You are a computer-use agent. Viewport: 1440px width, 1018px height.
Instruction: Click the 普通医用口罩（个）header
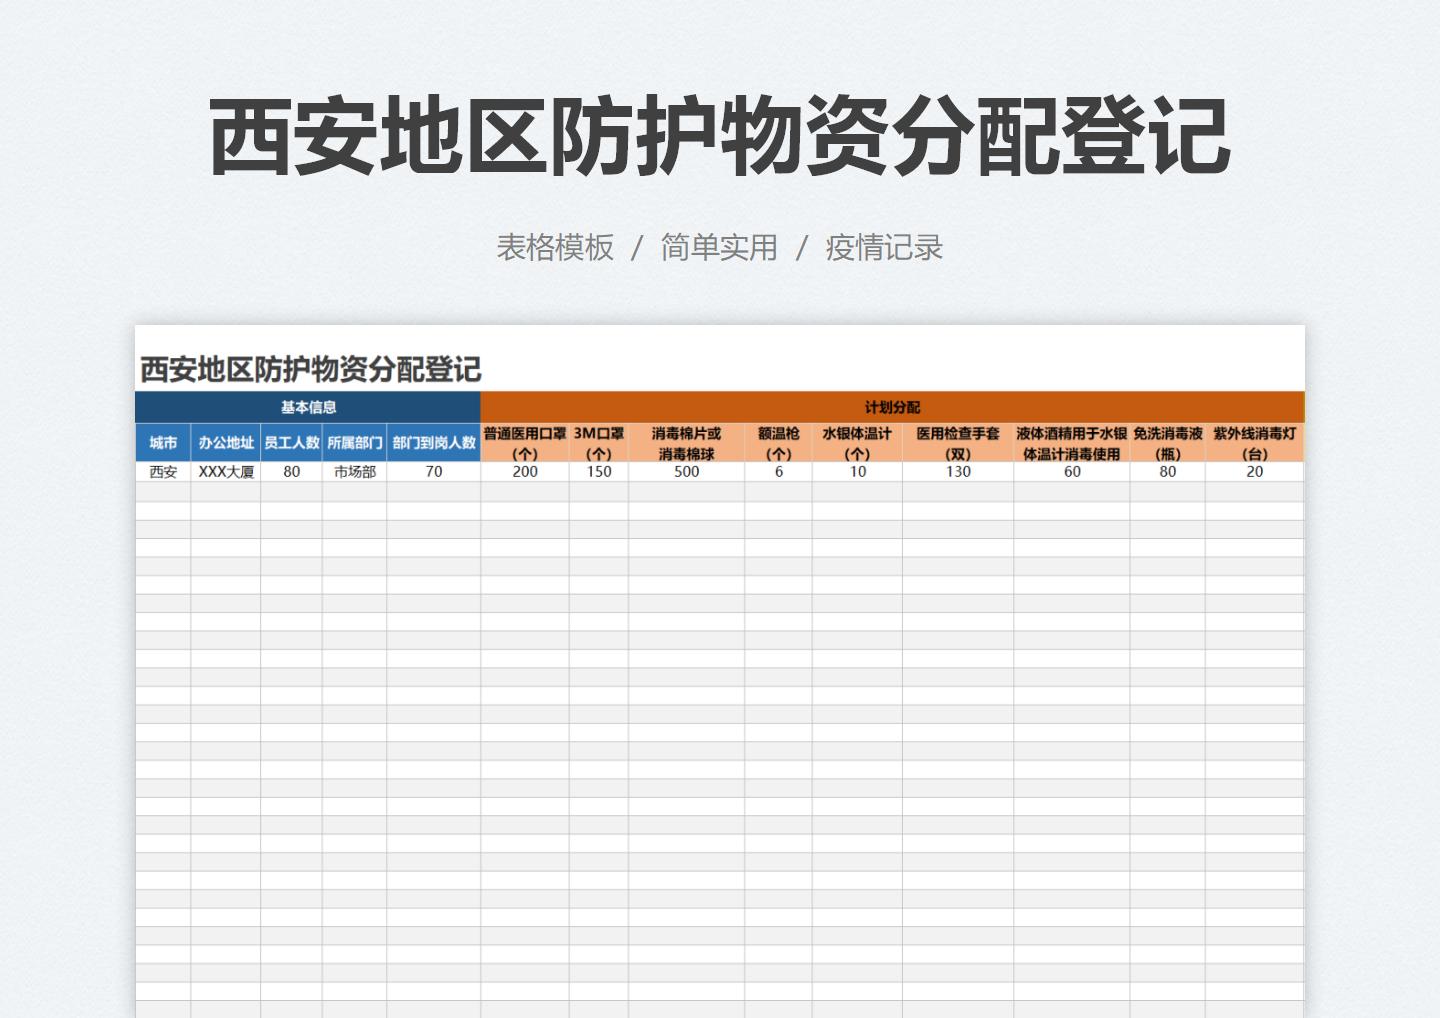click(x=523, y=442)
